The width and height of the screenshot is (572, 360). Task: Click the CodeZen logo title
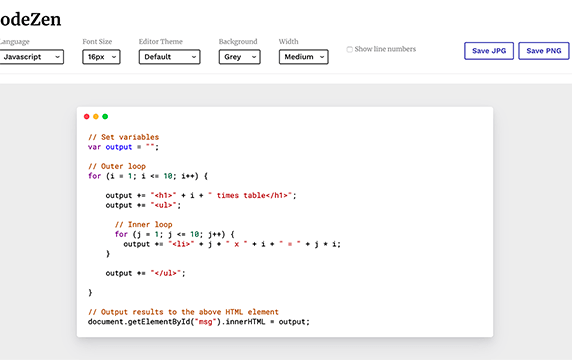tap(31, 19)
